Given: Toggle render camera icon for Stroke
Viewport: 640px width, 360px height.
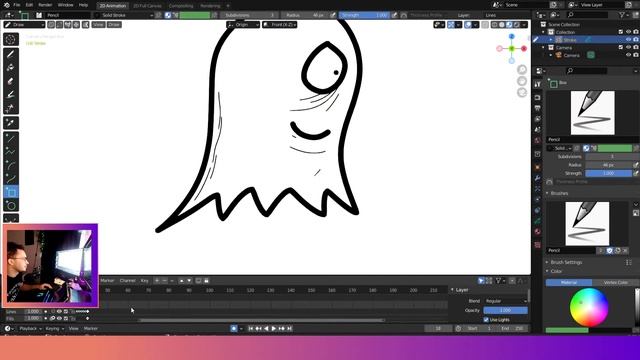Looking at the screenshot, I should pyautogui.click(x=636, y=40).
